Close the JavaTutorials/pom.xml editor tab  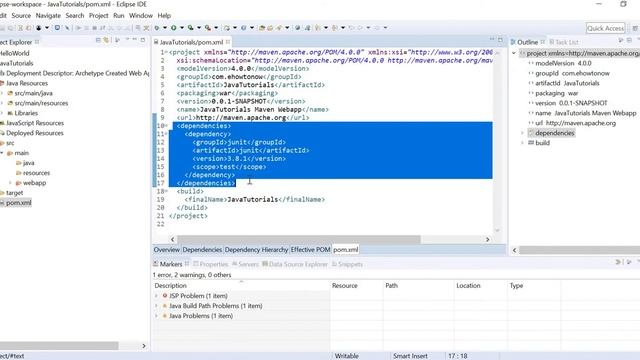point(228,42)
